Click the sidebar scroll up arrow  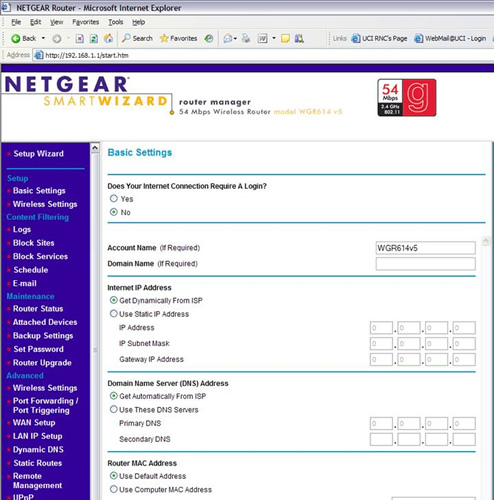click(x=95, y=148)
